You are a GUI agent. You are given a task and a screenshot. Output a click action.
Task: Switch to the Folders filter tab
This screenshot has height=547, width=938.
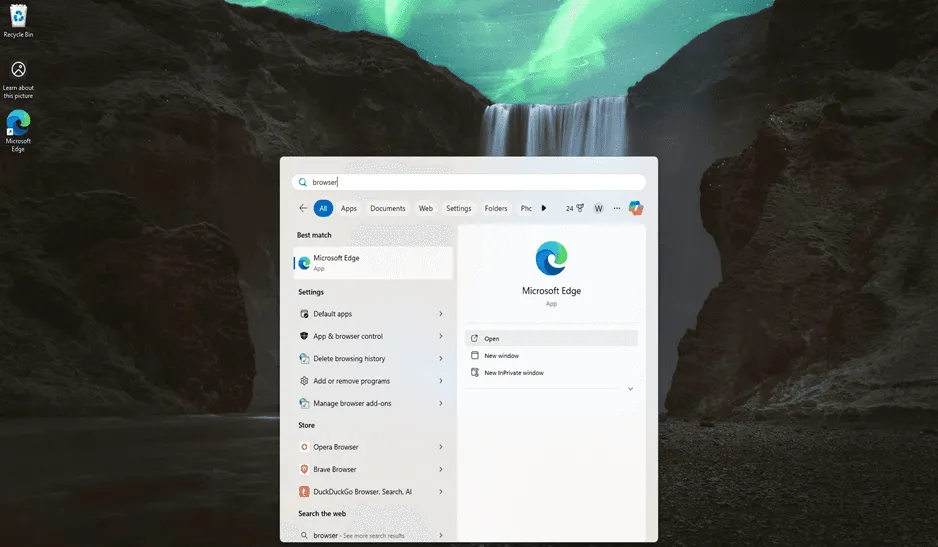pyautogui.click(x=496, y=208)
